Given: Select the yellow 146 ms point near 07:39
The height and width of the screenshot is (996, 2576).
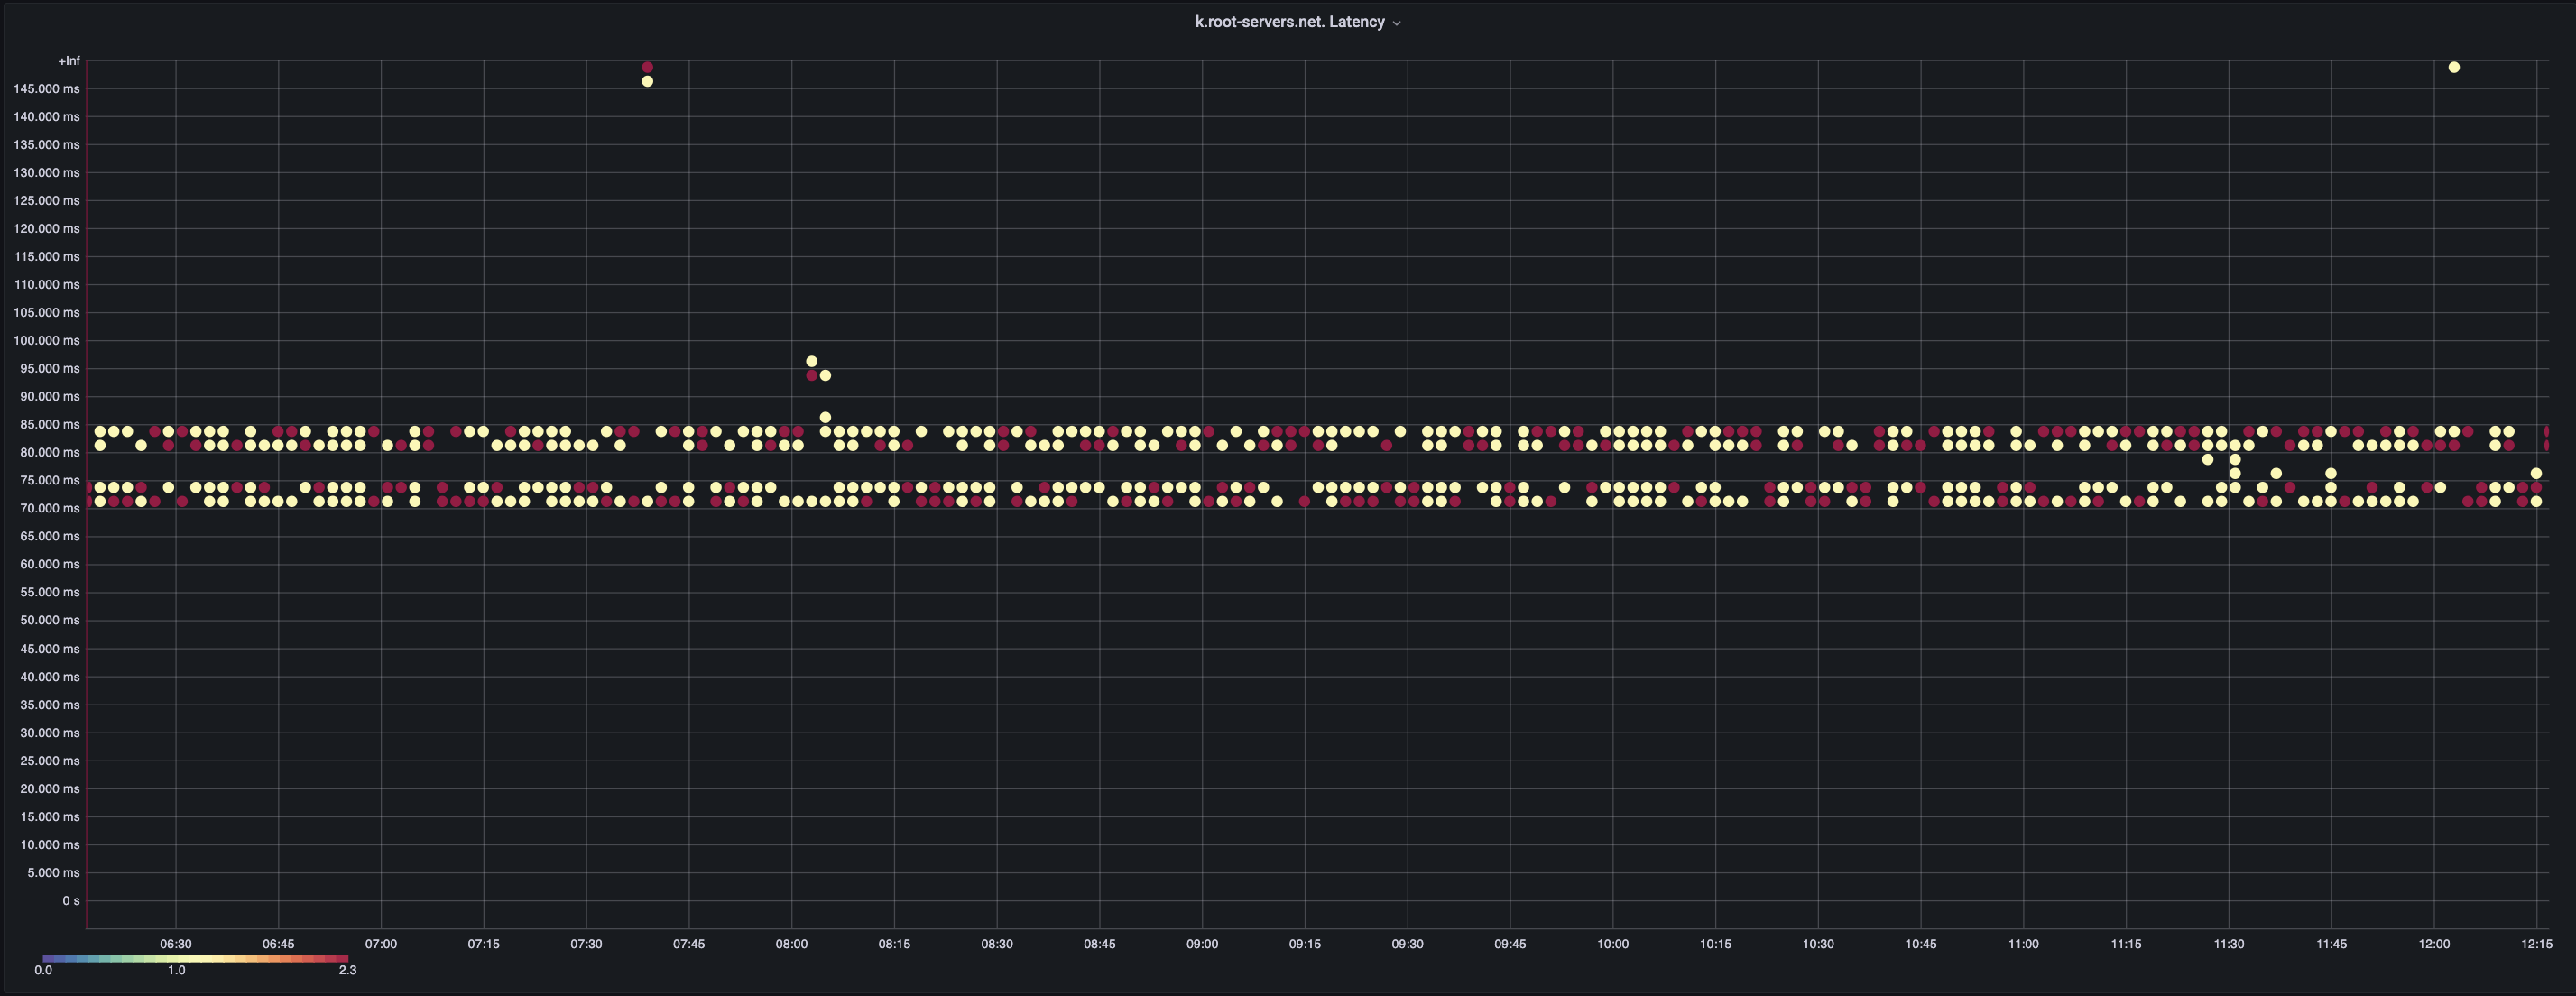Looking at the screenshot, I should (647, 82).
